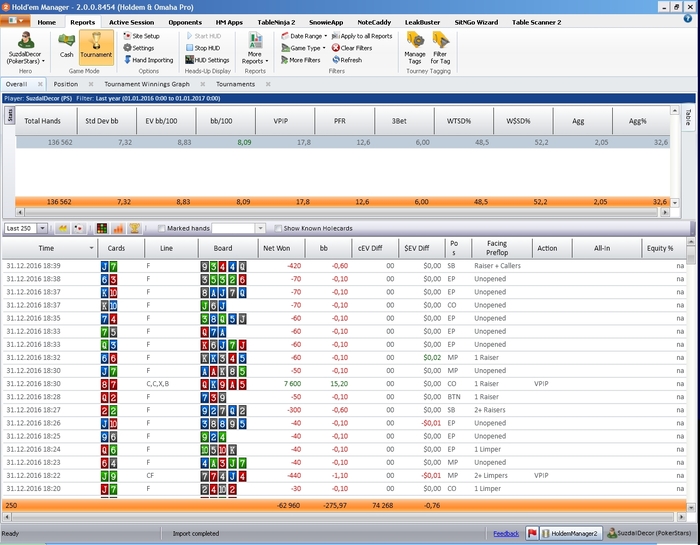700x545 pixels.
Task: Open the Time column sort dropdown arrow
Action: [x=92, y=248]
